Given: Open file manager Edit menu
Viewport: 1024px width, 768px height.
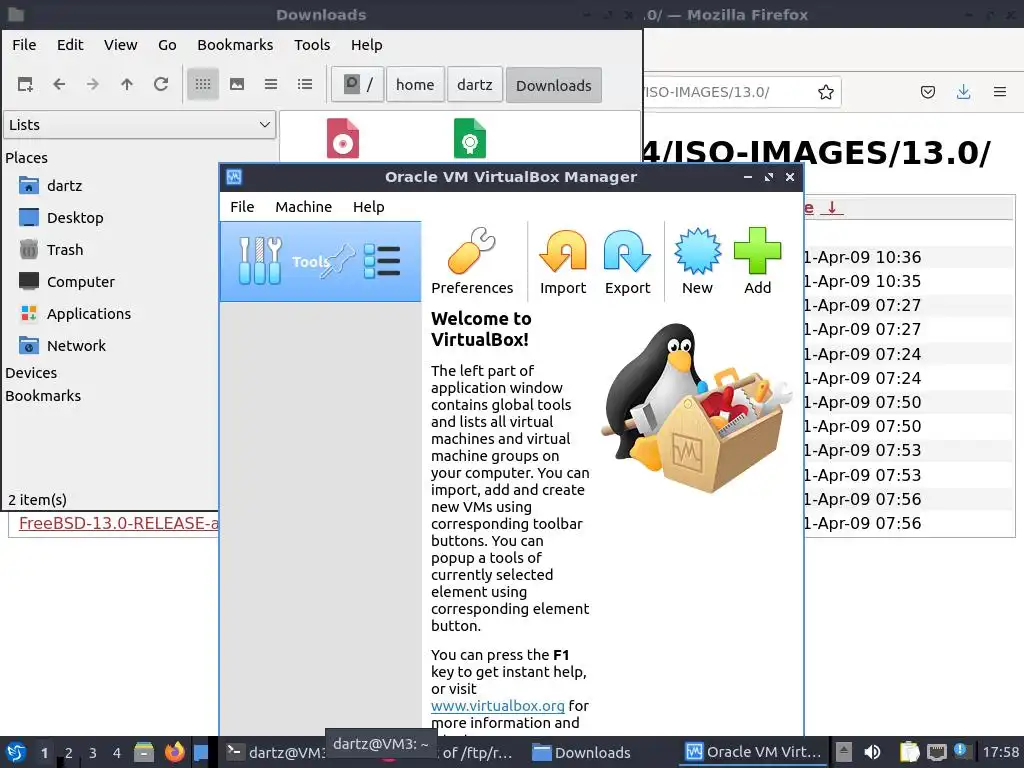Looking at the screenshot, I should (x=70, y=44).
